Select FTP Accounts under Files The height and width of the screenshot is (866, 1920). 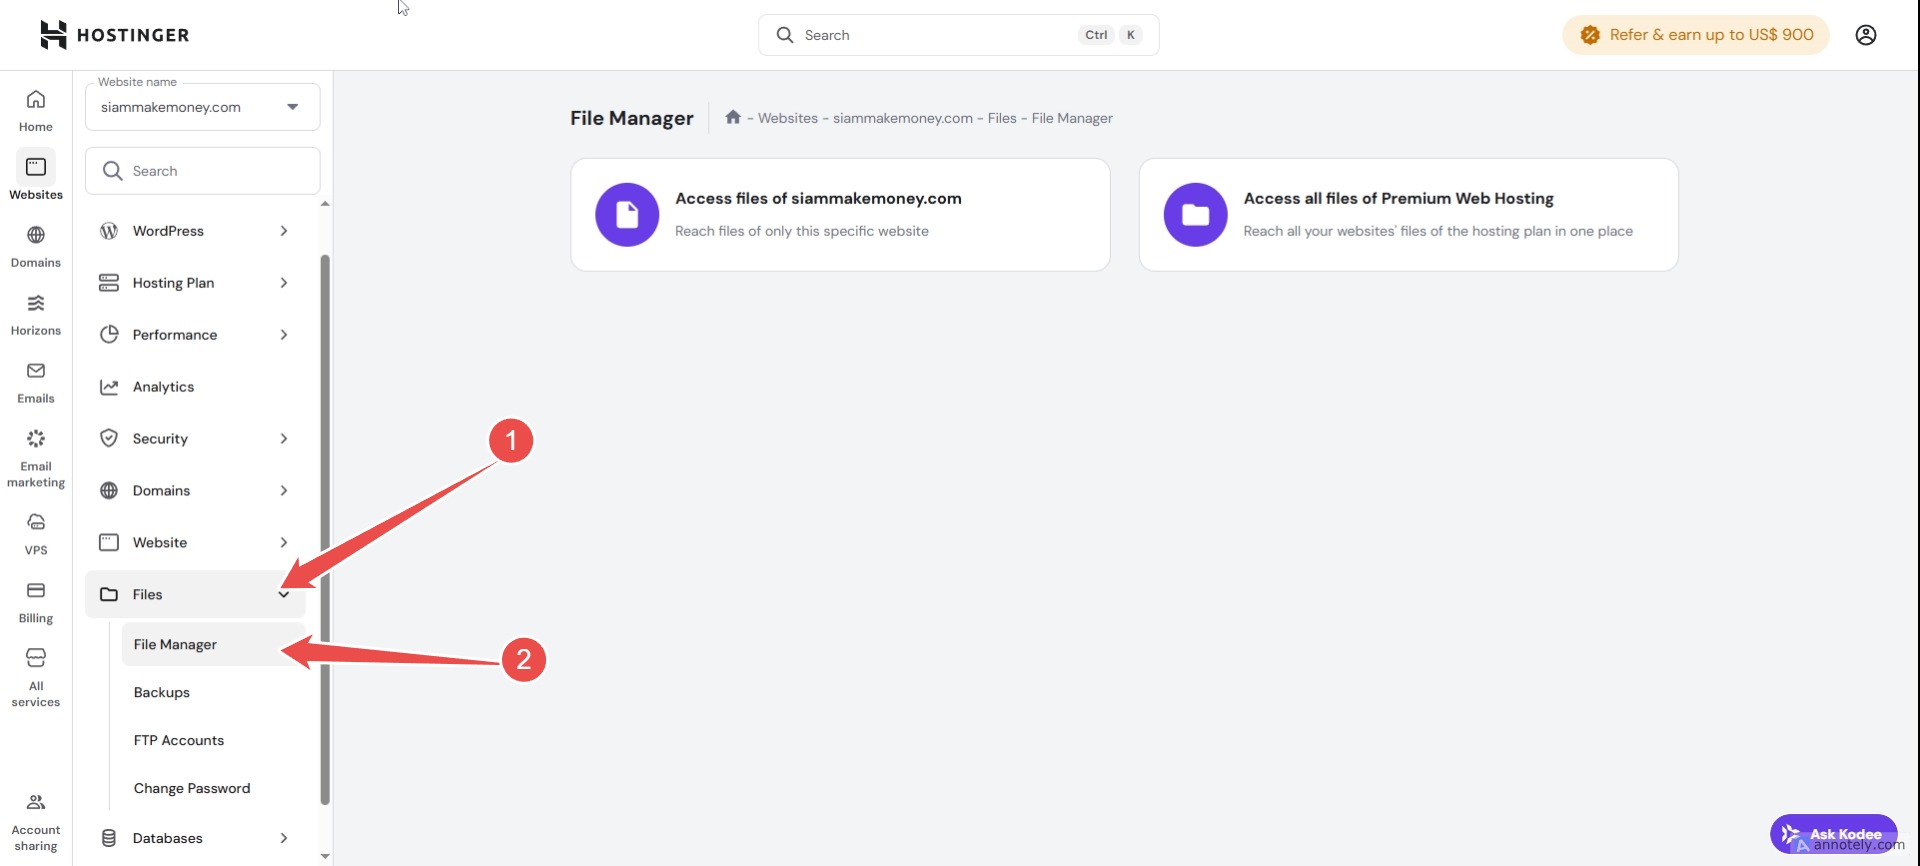click(179, 740)
